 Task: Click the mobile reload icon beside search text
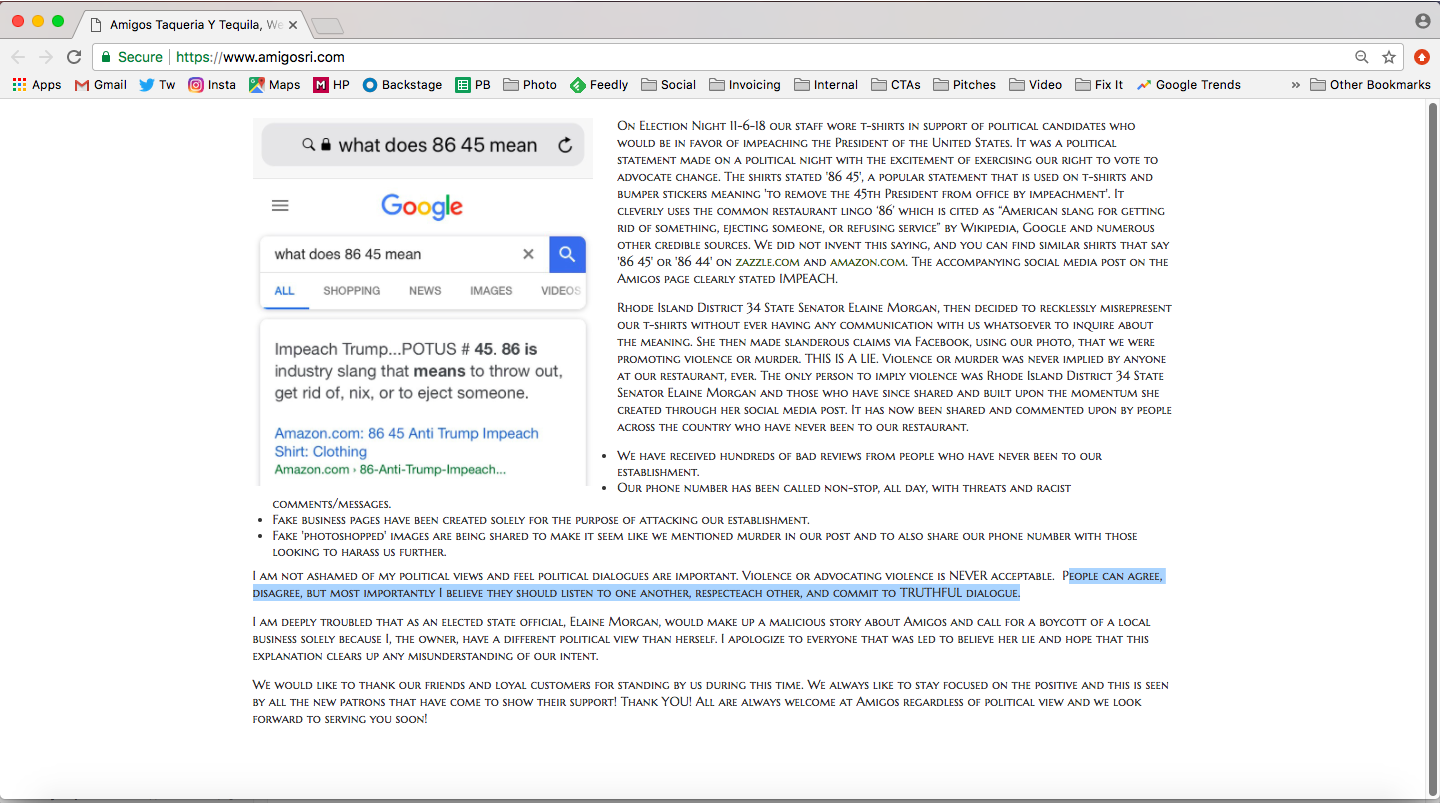point(565,145)
